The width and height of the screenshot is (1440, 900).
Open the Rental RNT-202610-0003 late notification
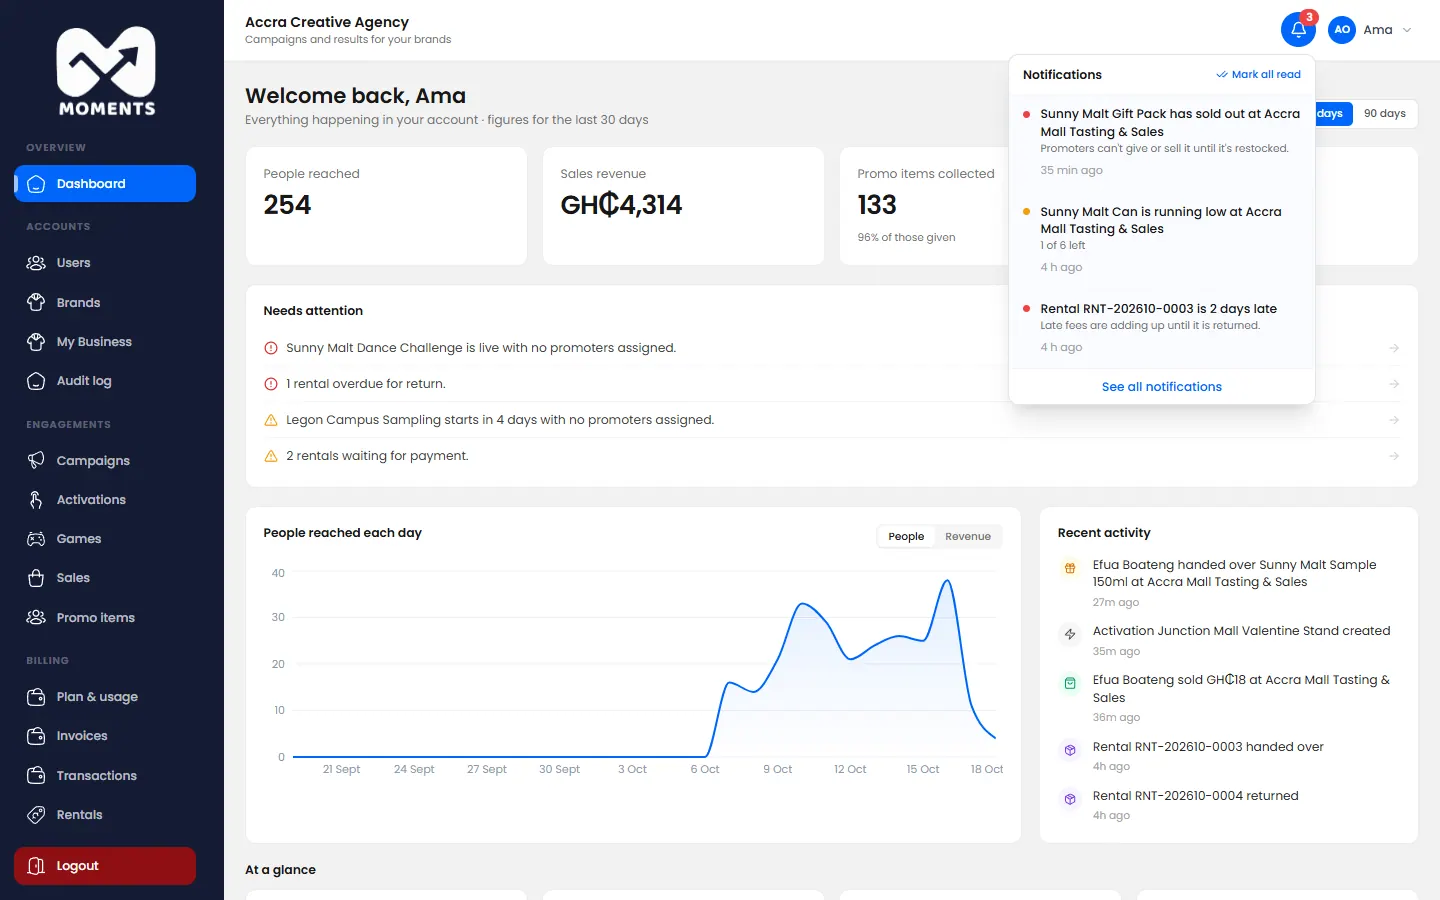tap(1162, 328)
